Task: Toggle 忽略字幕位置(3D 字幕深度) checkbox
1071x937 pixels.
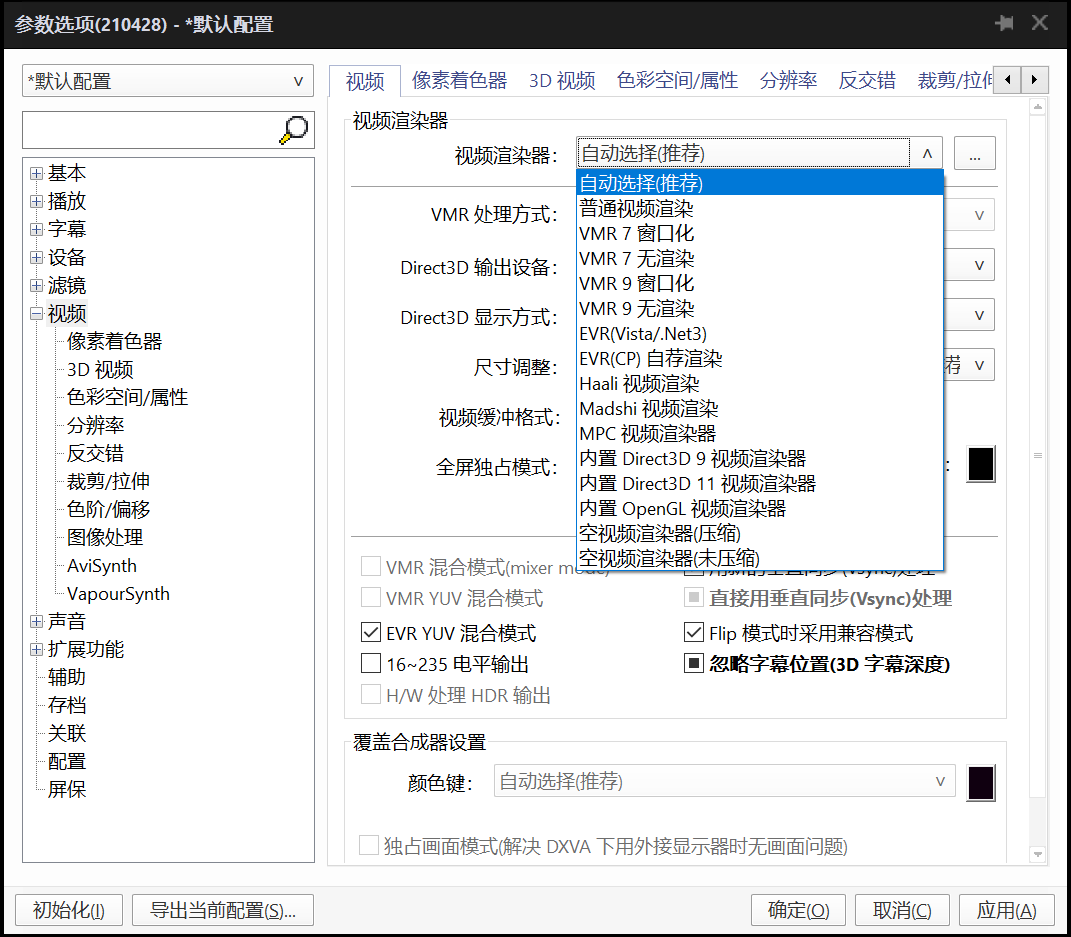Action: point(694,663)
